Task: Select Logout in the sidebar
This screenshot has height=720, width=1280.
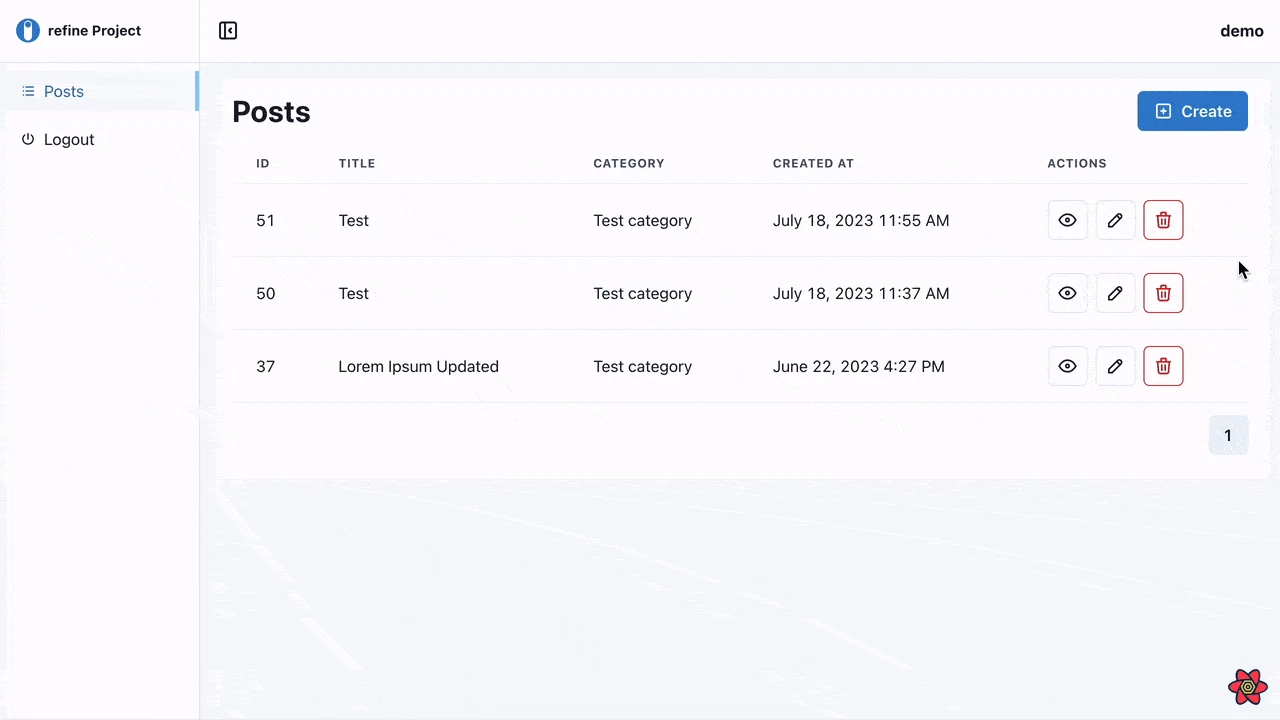Action: 69,139
